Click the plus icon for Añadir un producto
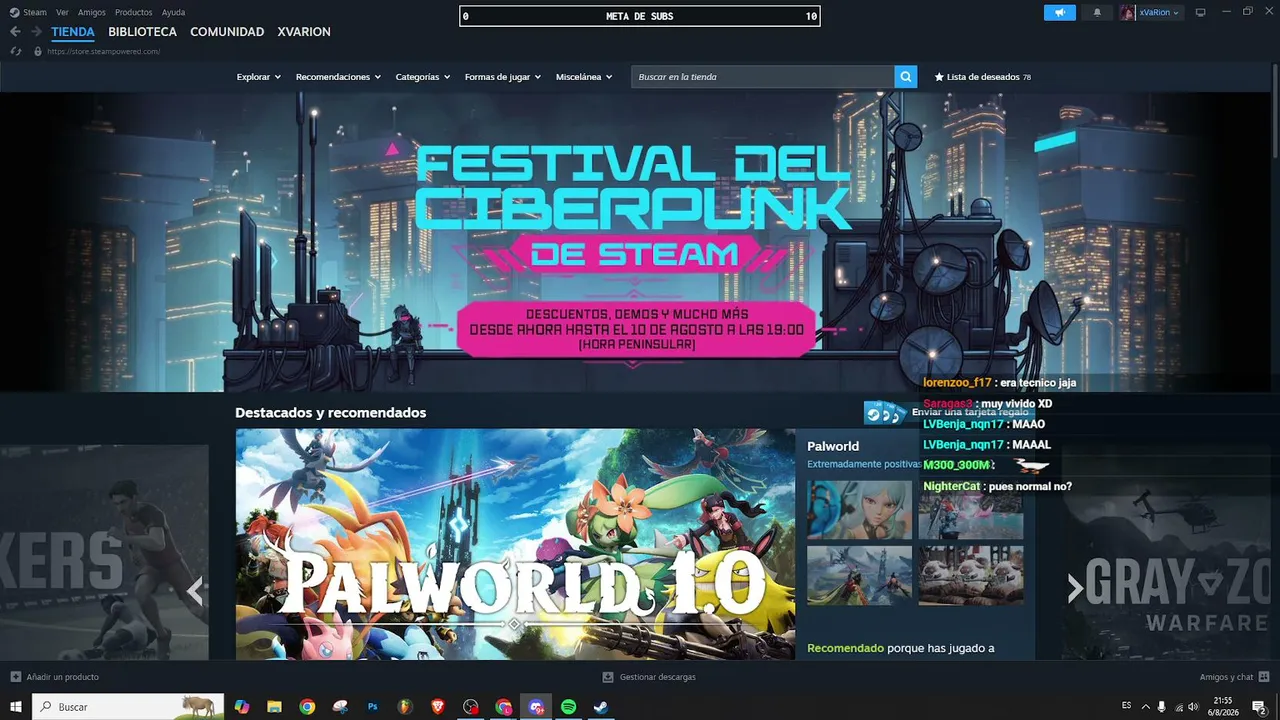This screenshot has width=1280, height=720. click(x=15, y=677)
